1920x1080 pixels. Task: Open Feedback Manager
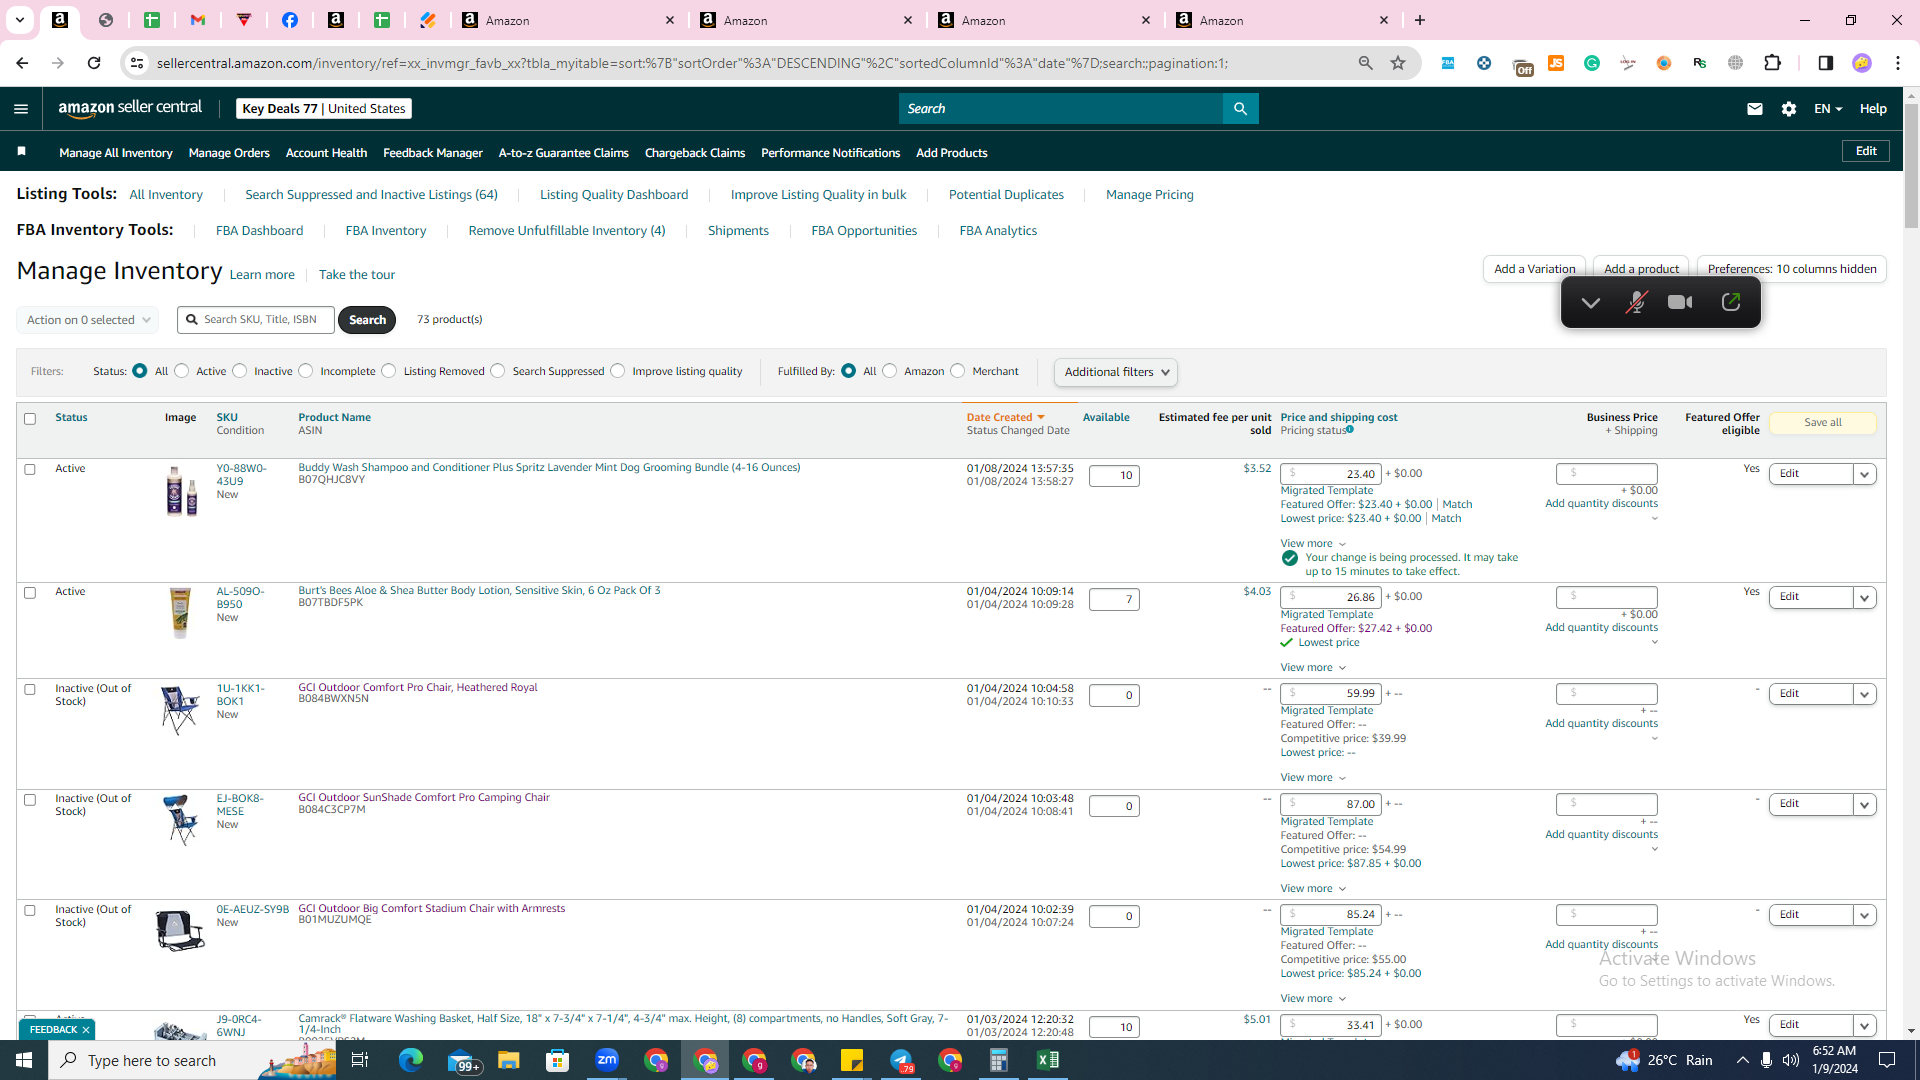433,153
